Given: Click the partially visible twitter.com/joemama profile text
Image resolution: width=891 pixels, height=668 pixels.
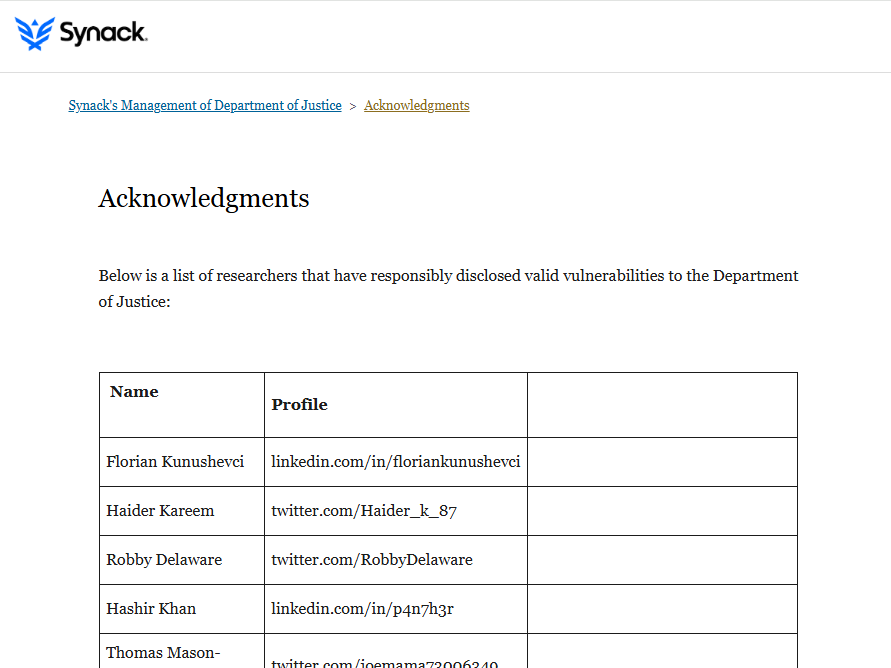Looking at the screenshot, I should click(x=385, y=663).
